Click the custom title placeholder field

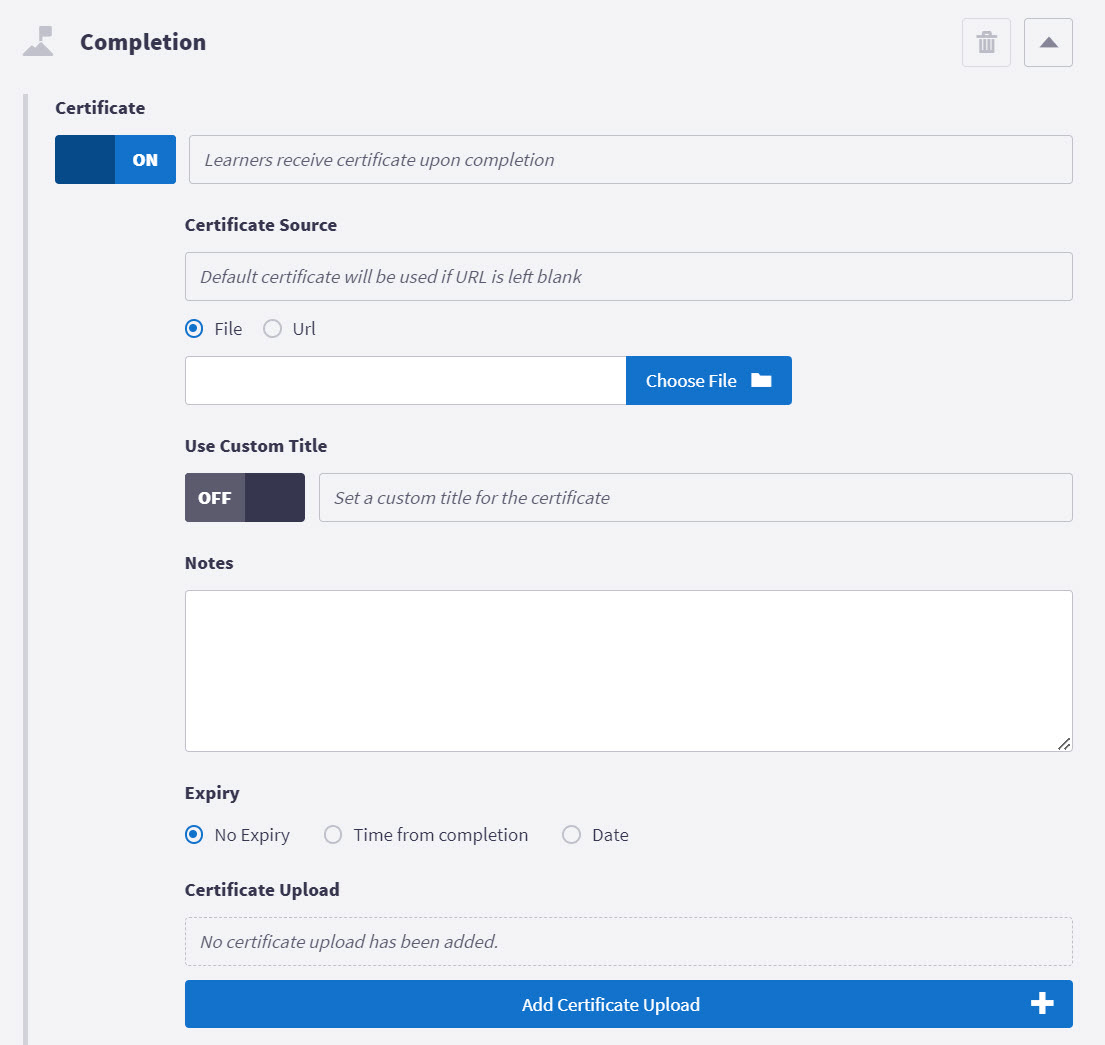[696, 497]
